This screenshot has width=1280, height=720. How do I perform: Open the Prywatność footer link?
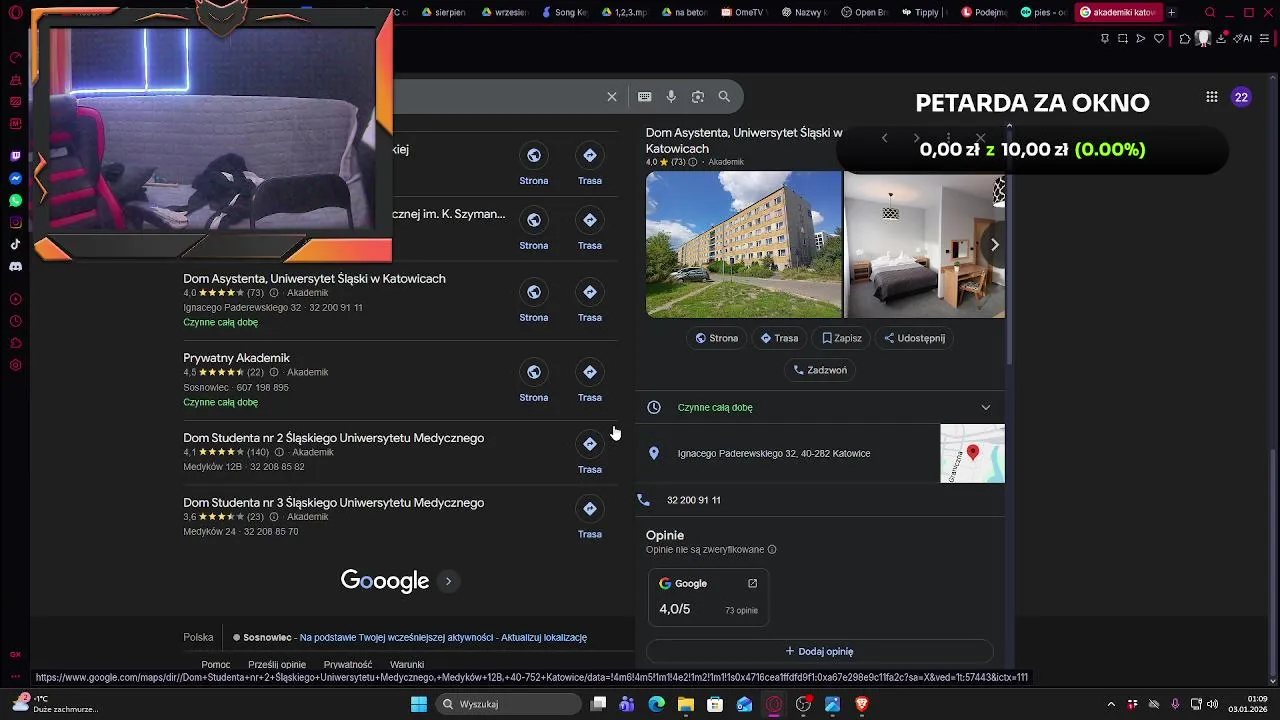click(x=348, y=665)
